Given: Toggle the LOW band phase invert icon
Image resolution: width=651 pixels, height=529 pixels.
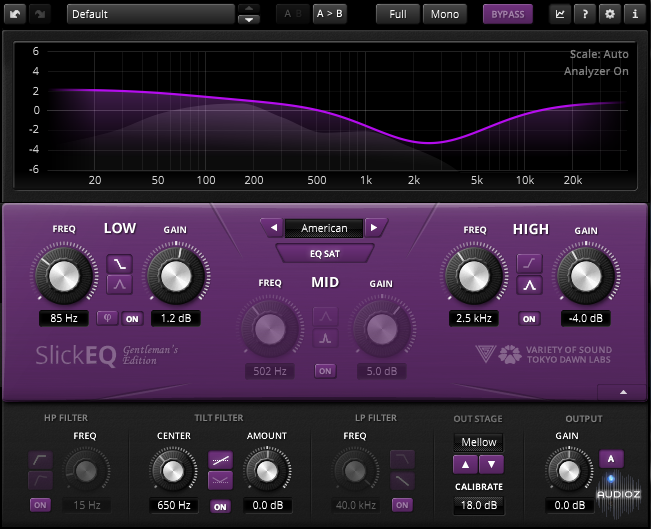Looking at the screenshot, I should pos(107,318).
